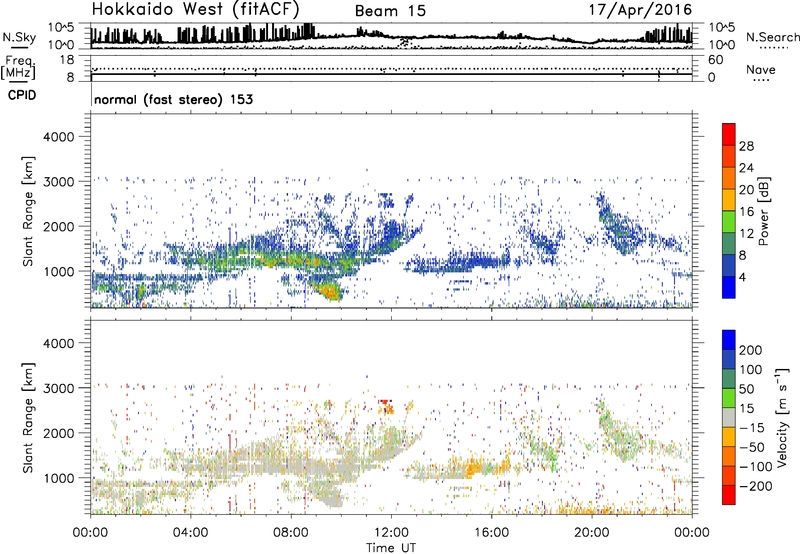Click the 'Slant Range [km]' label of the velocity plot

pos(28,417)
